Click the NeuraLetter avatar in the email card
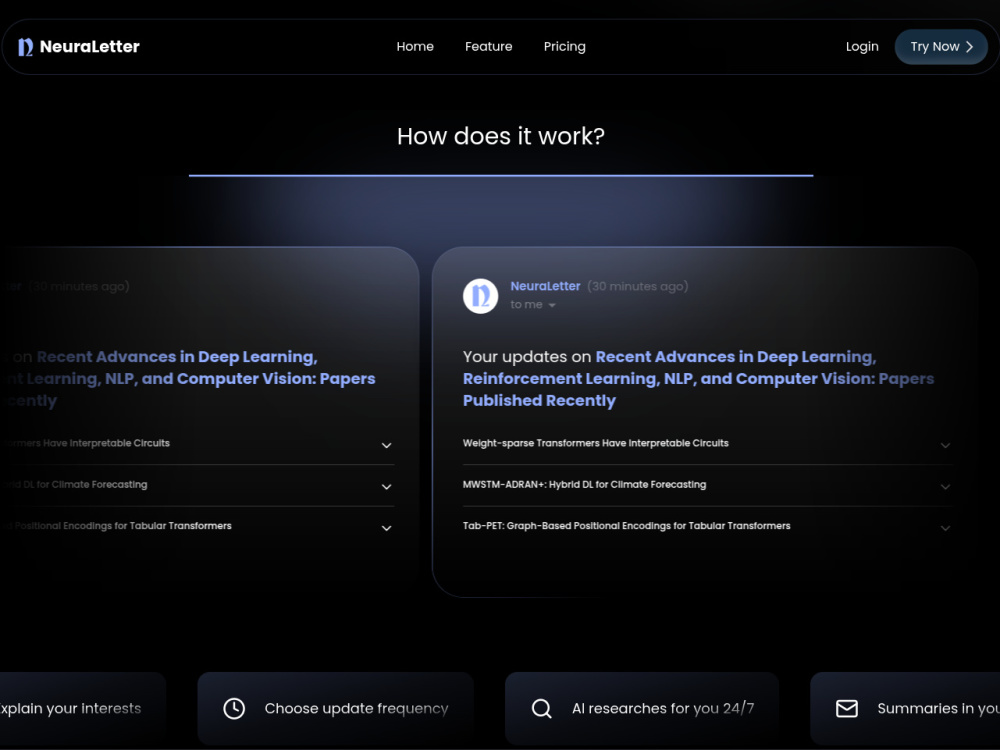 point(480,296)
